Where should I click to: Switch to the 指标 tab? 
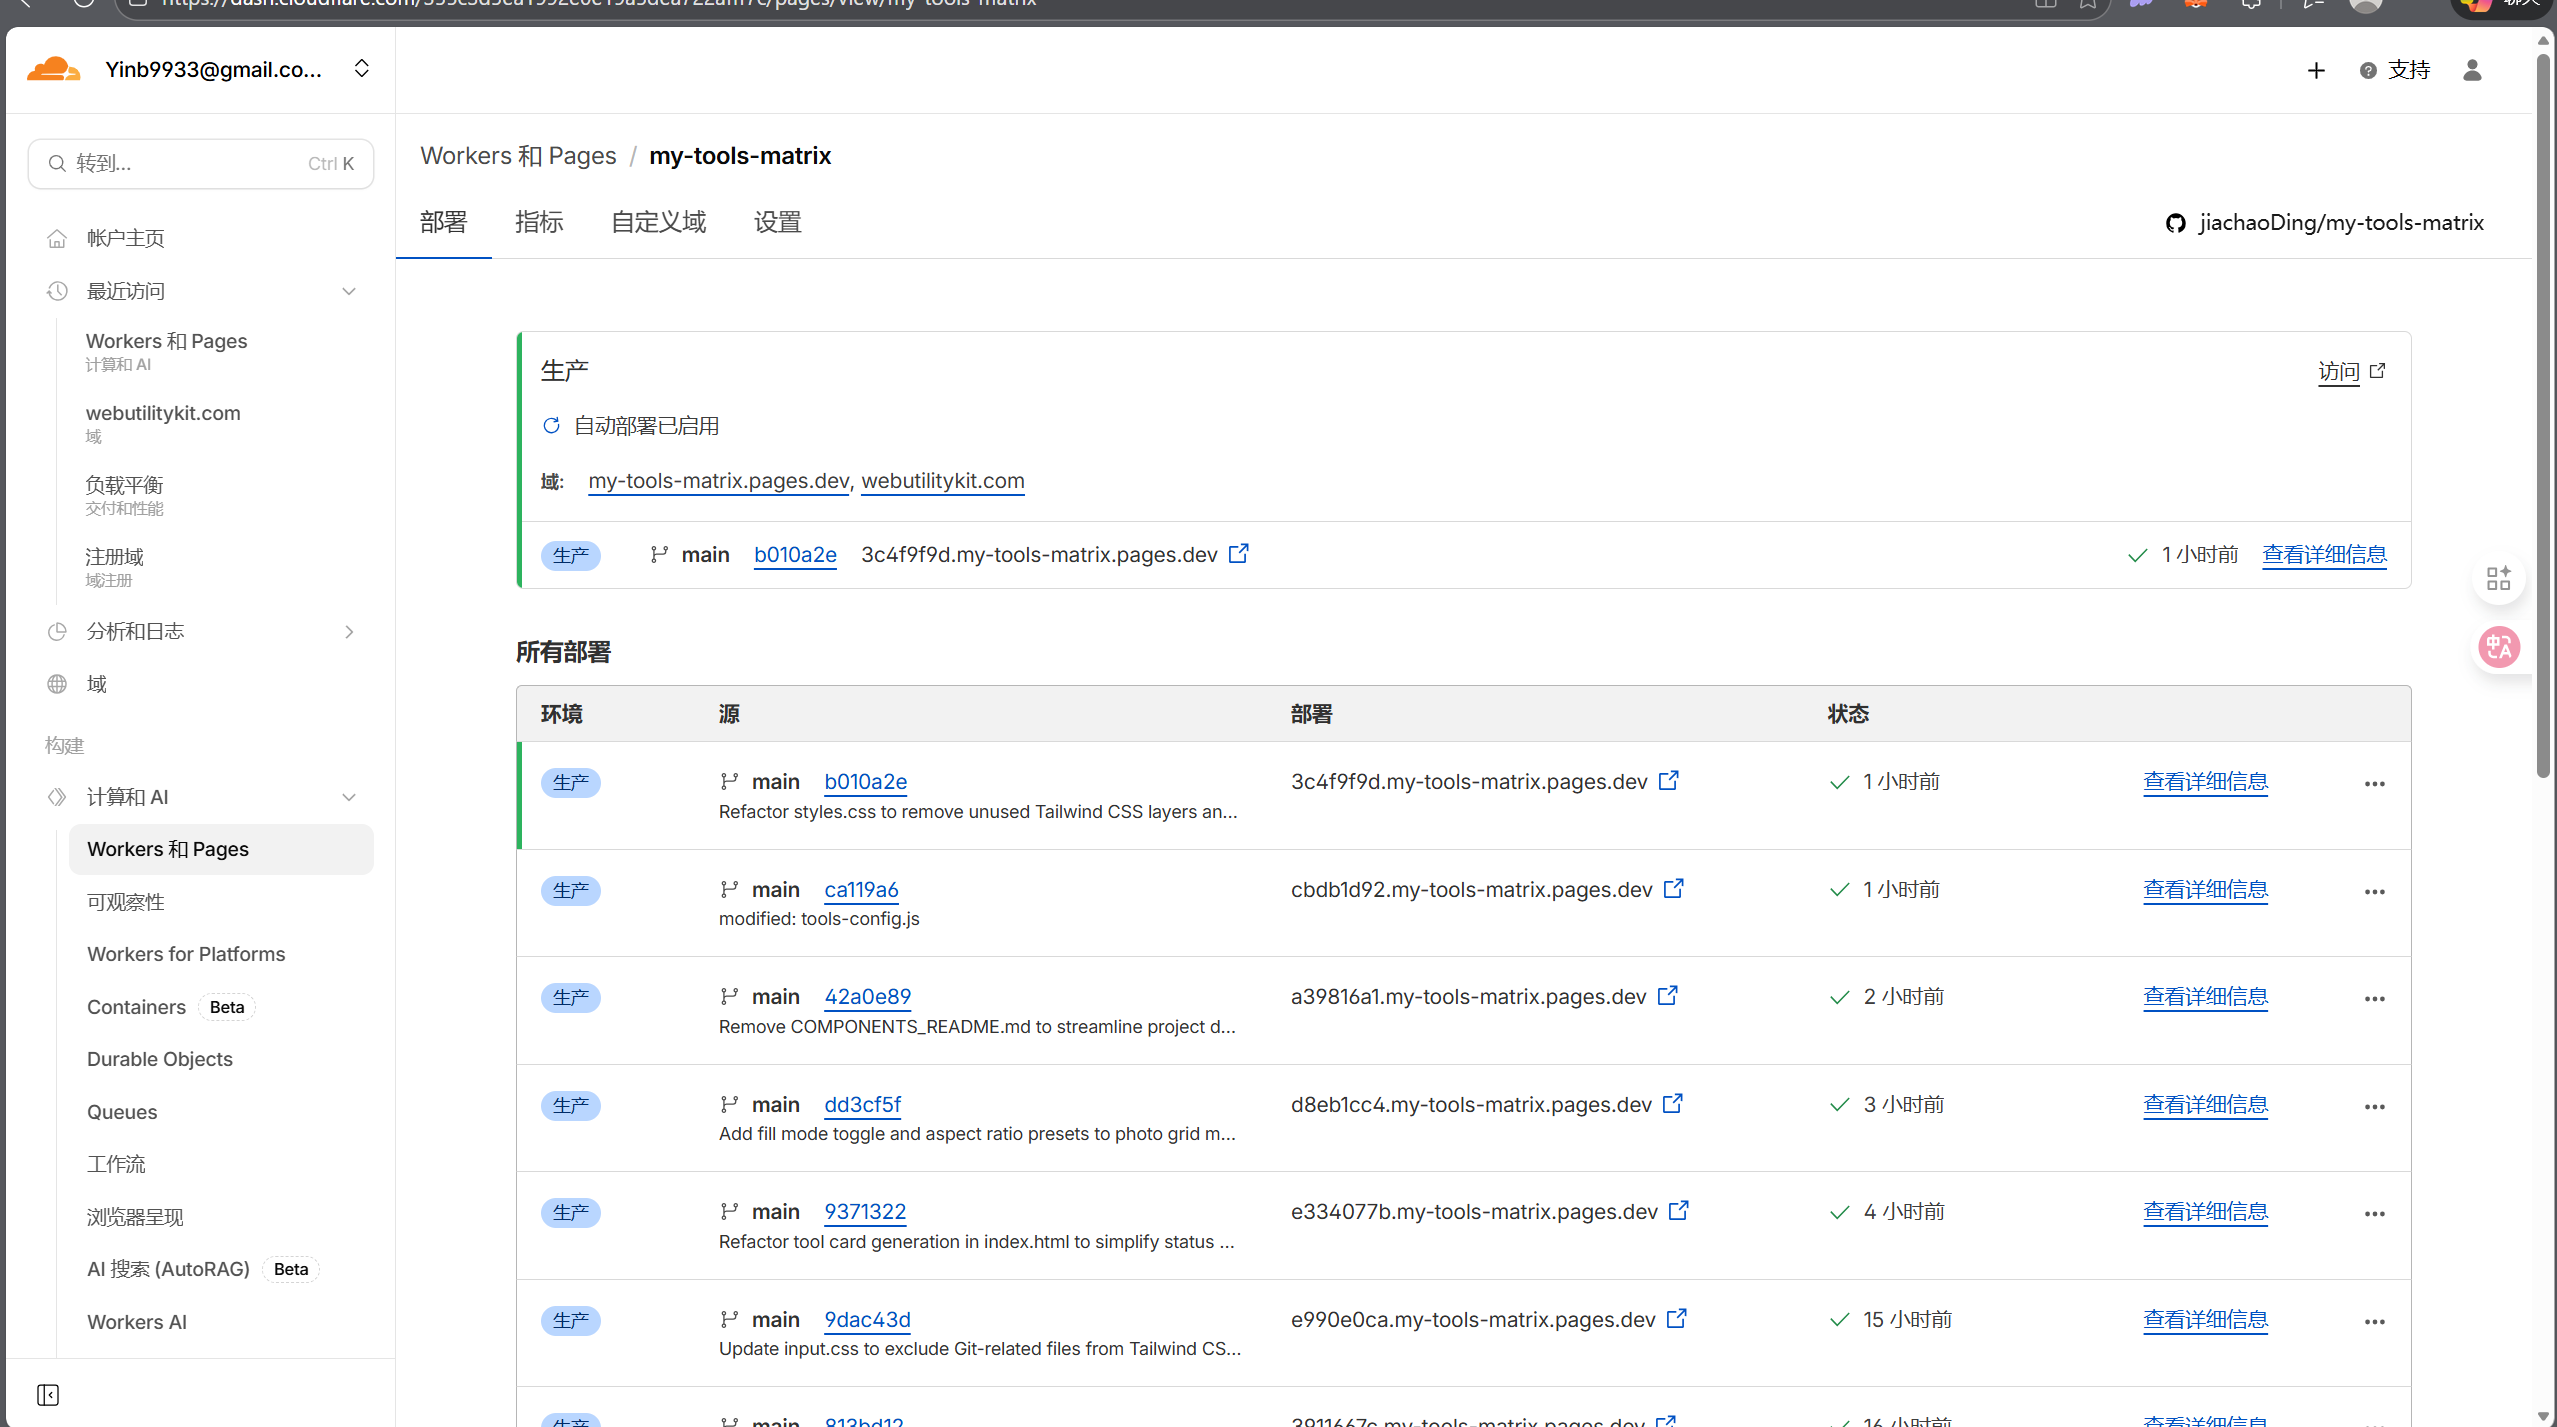539,222
